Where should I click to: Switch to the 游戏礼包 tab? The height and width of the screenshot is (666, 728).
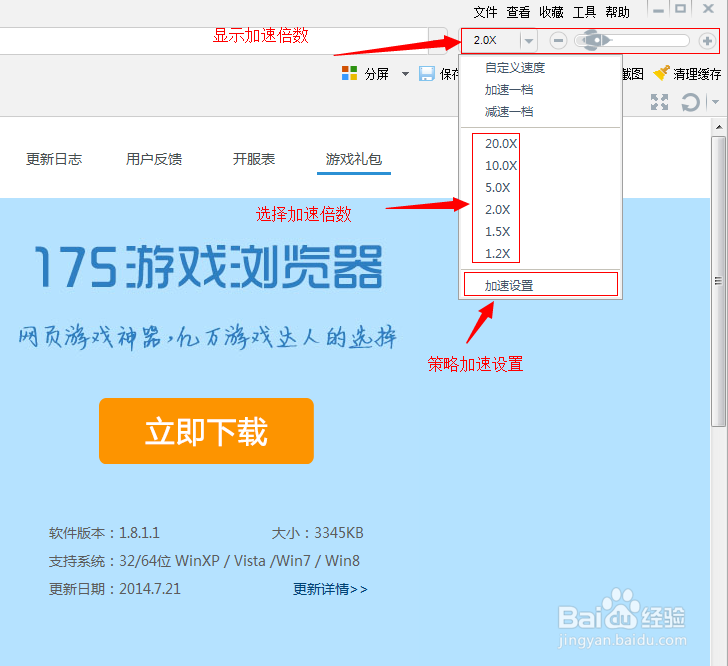tap(354, 159)
